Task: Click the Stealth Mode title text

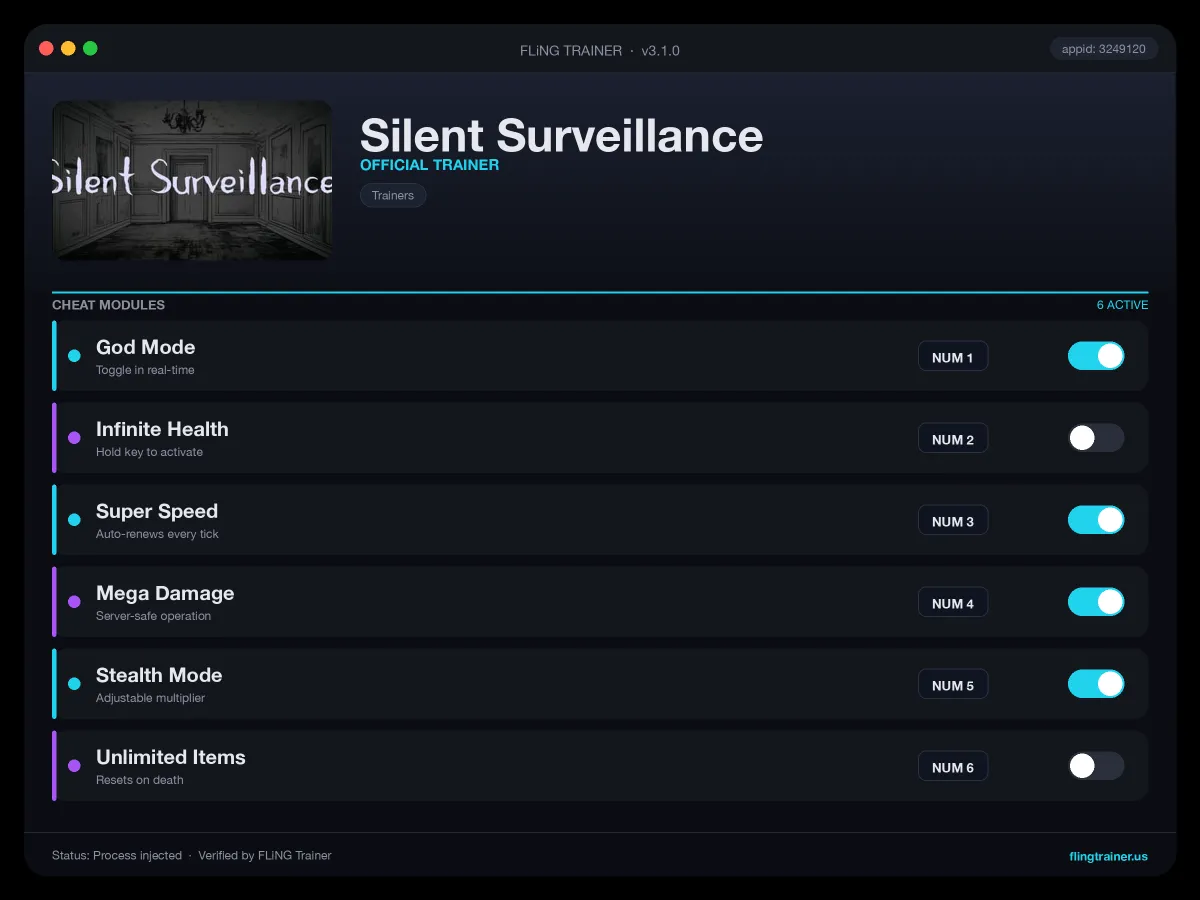Action: pos(159,675)
